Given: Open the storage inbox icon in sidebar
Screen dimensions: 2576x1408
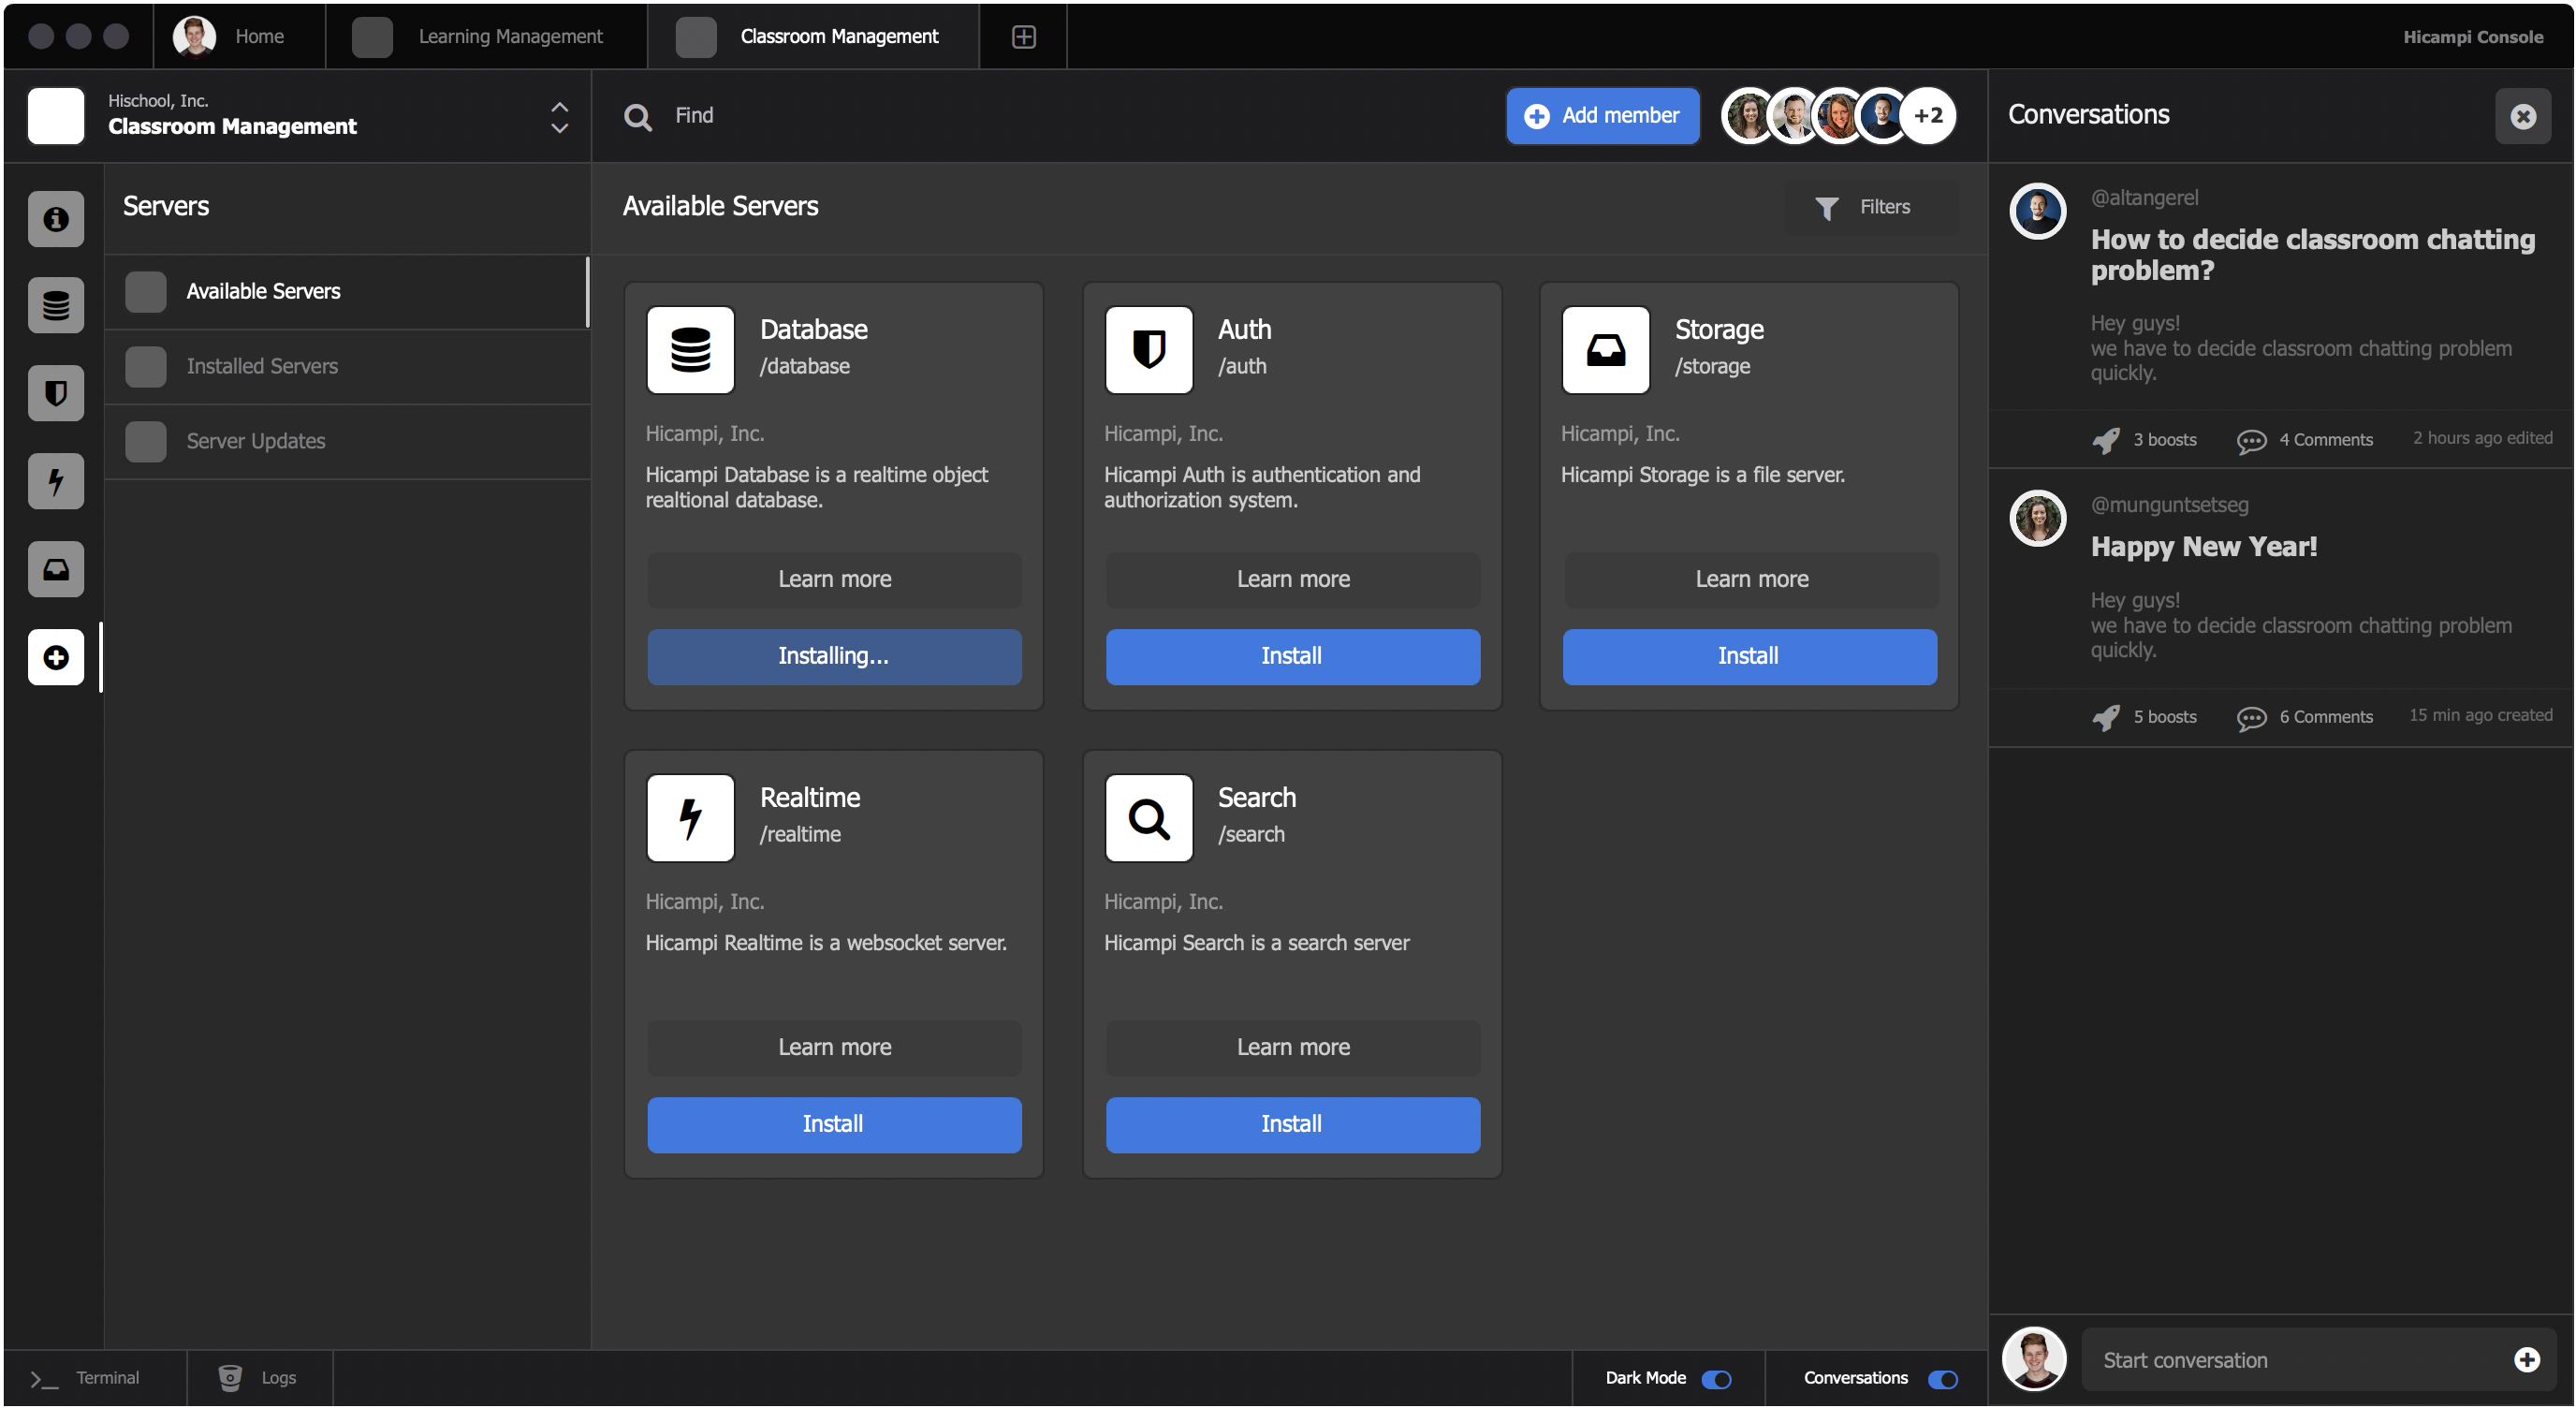Looking at the screenshot, I should (56, 569).
